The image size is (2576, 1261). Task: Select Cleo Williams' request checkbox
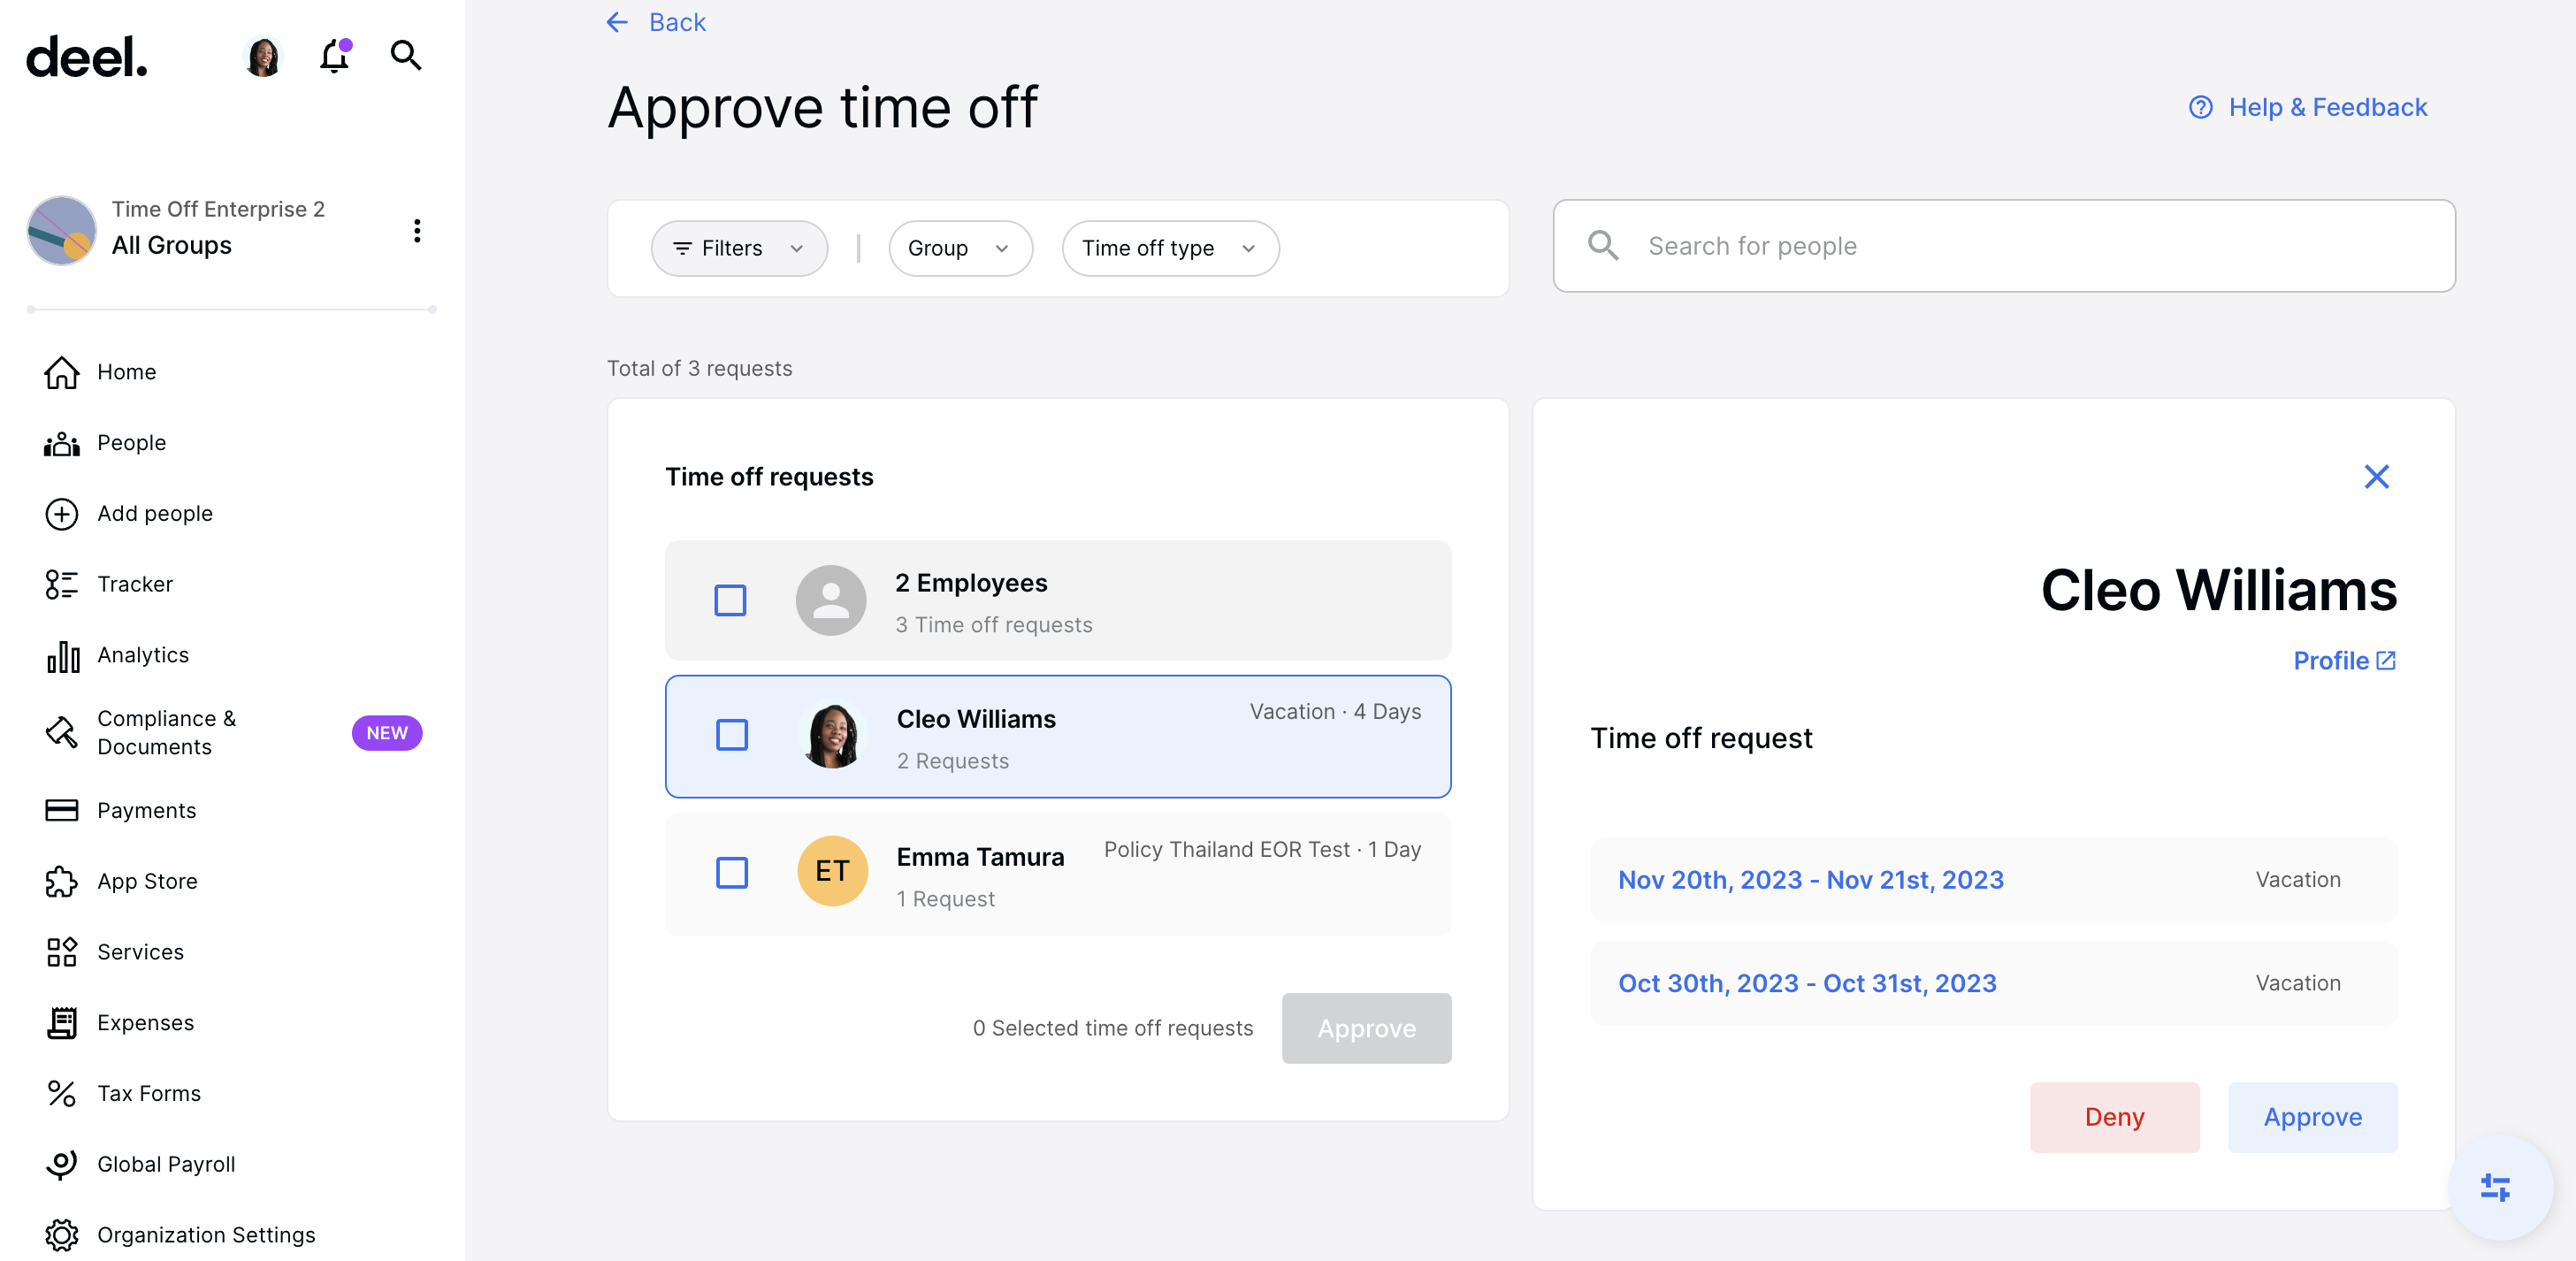pyautogui.click(x=732, y=735)
